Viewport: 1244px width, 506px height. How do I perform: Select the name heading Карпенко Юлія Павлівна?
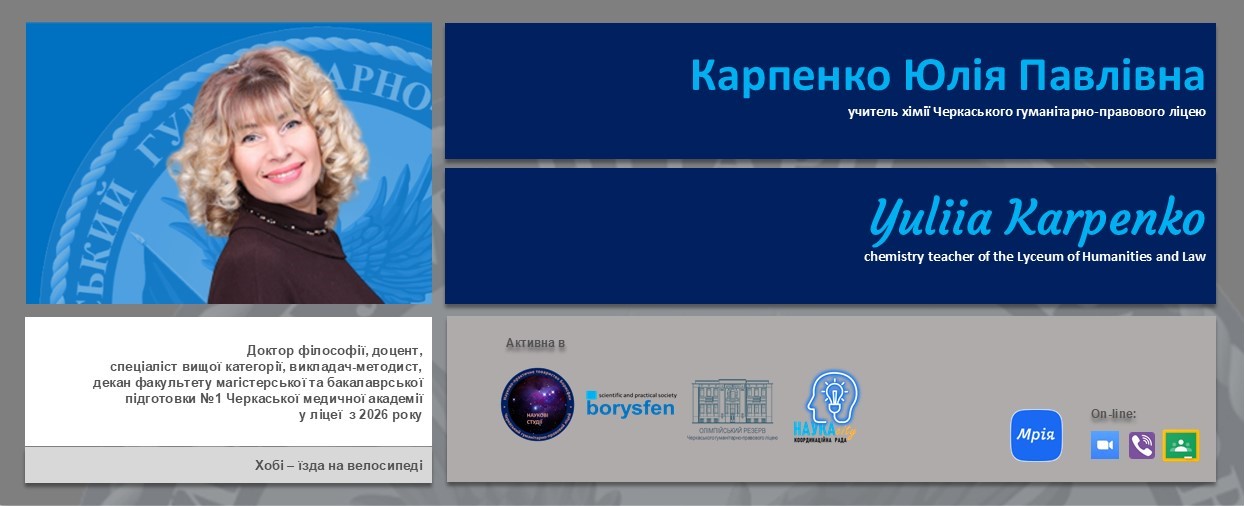(947, 76)
